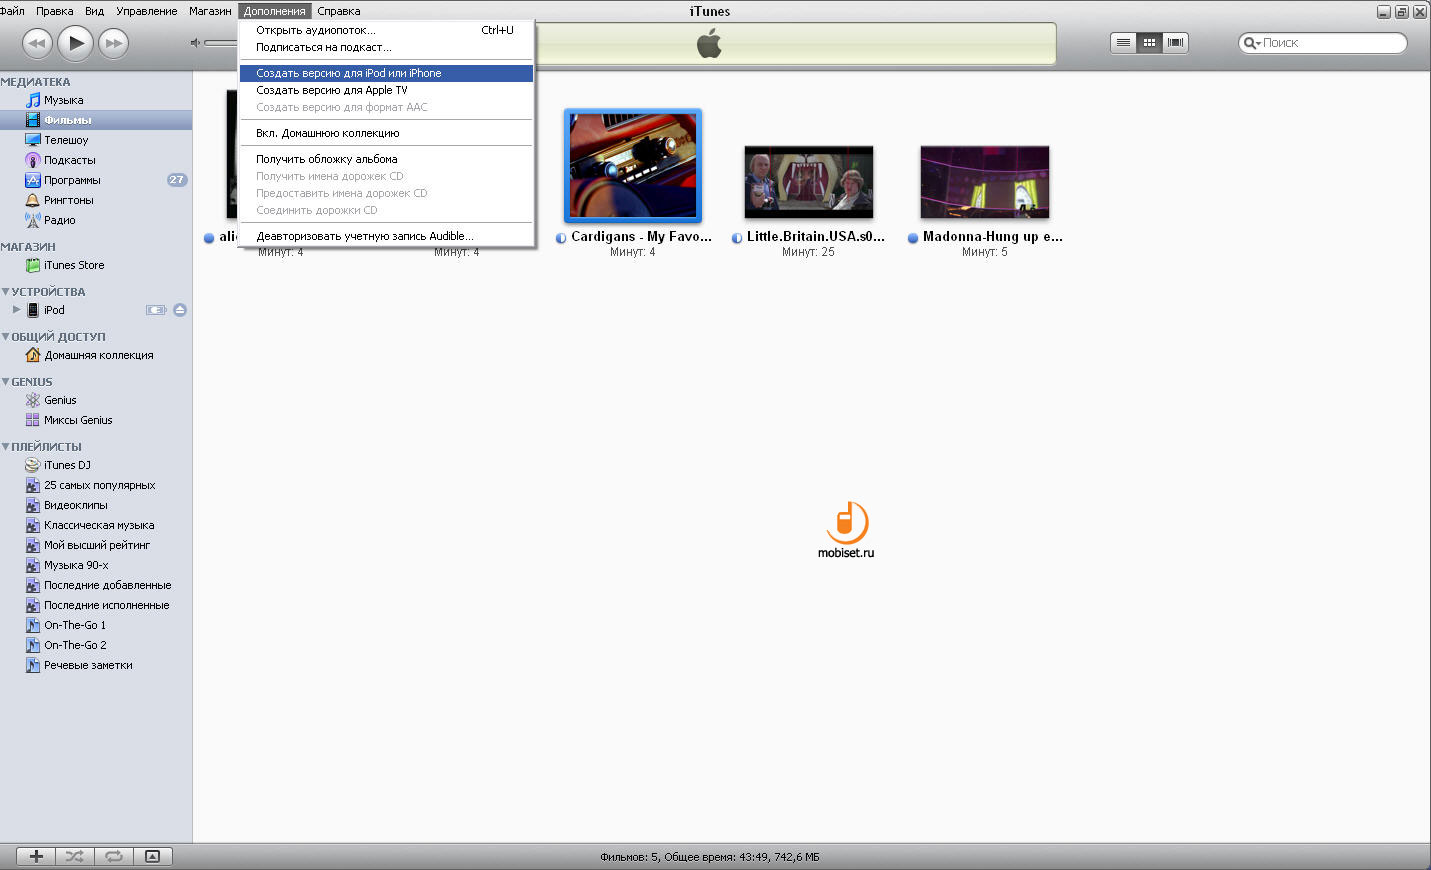Screen dimensions: 1431x870
Task: Skip to next track button
Action: pos(114,43)
